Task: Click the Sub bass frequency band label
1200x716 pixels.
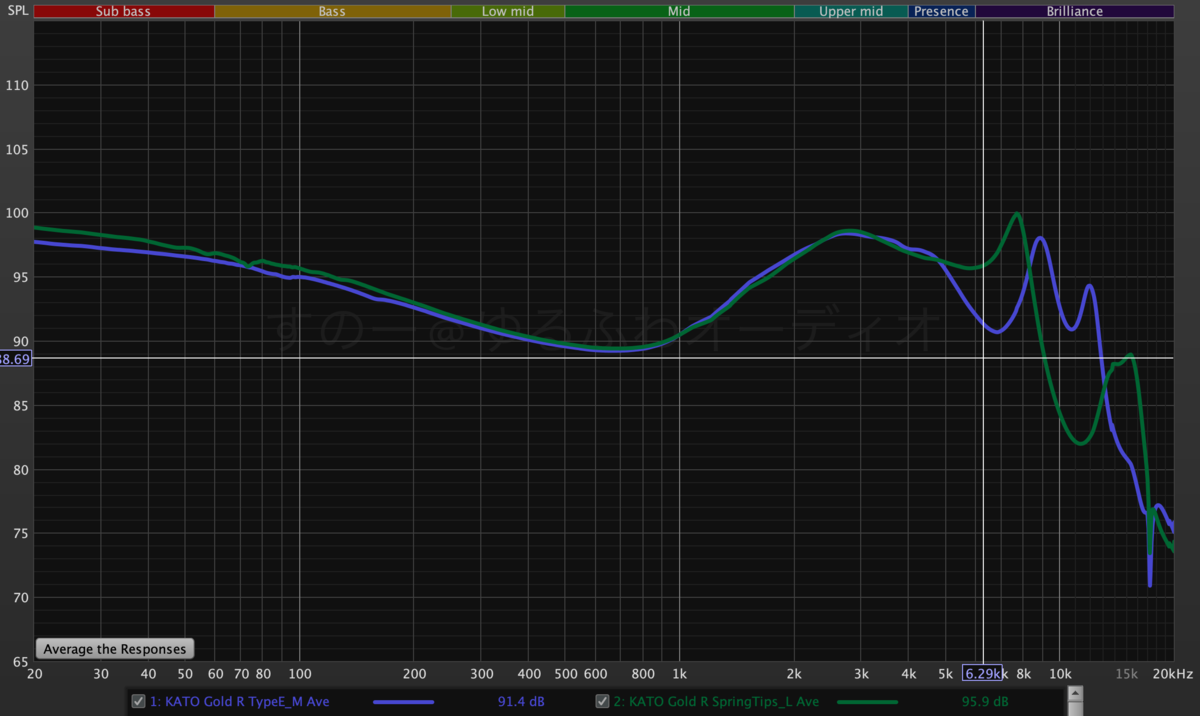Action: click(x=124, y=12)
